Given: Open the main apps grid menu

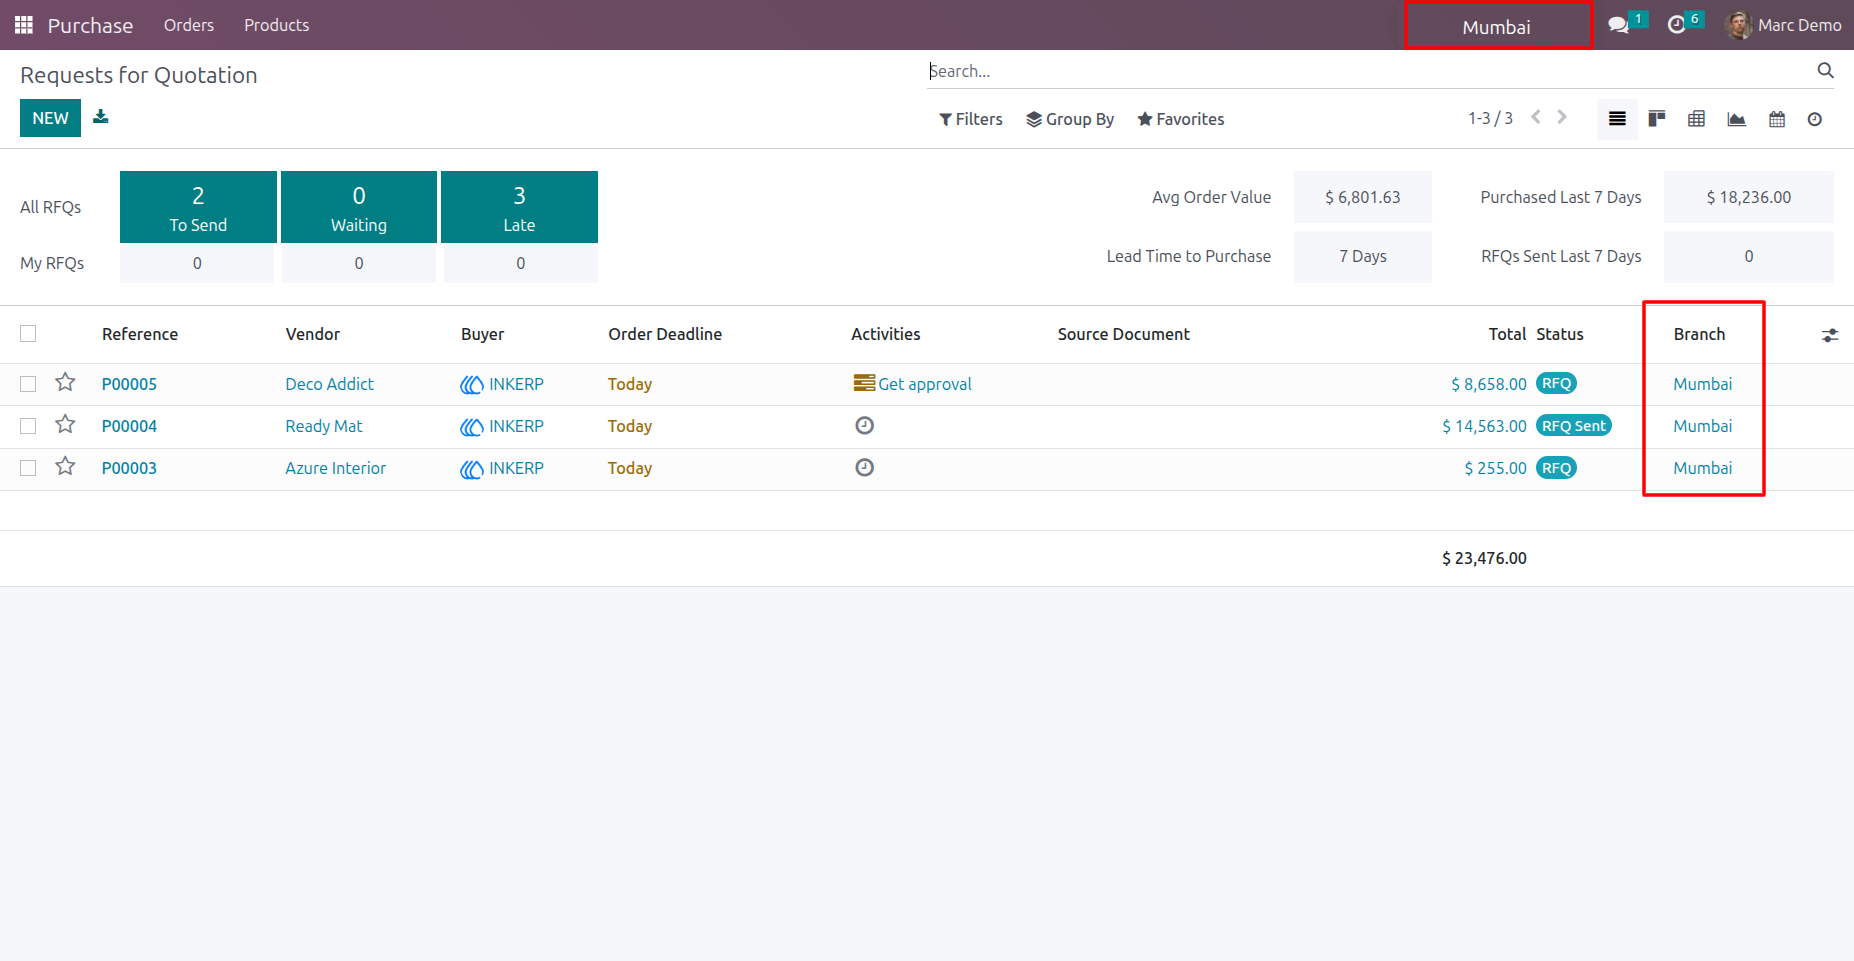Looking at the screenshot, I should 24,25.
